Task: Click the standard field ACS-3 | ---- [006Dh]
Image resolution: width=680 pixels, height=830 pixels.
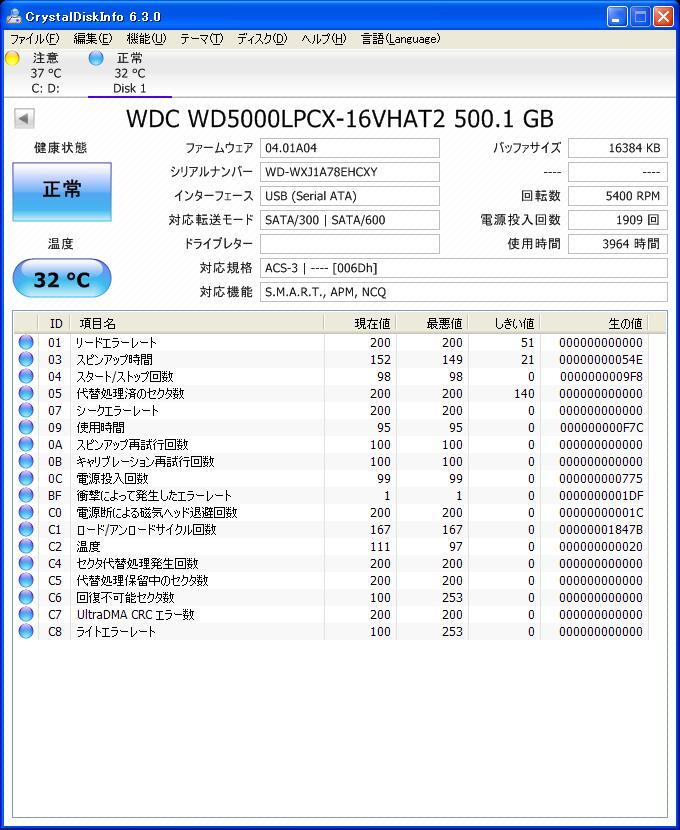Action: [464, 268]
